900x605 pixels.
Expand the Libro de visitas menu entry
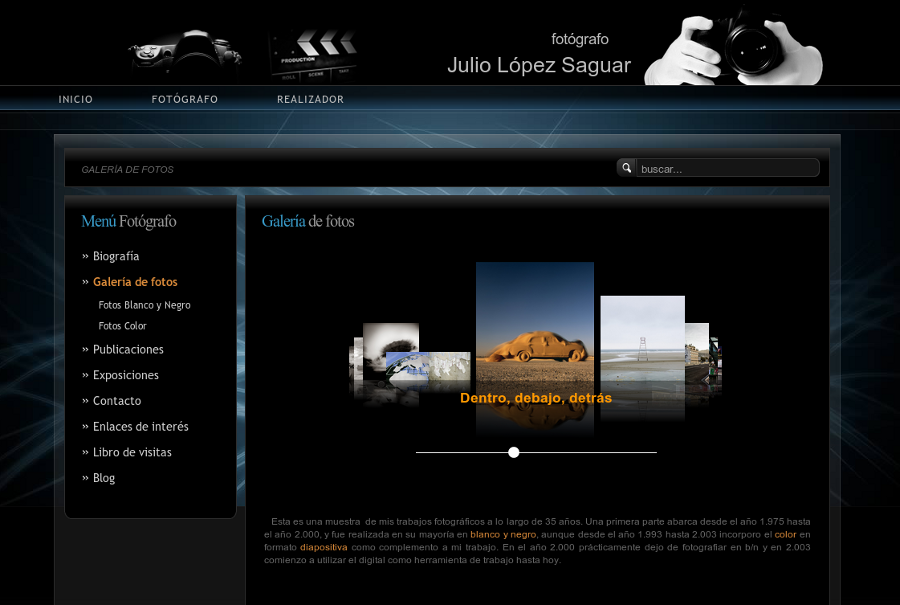132,451
